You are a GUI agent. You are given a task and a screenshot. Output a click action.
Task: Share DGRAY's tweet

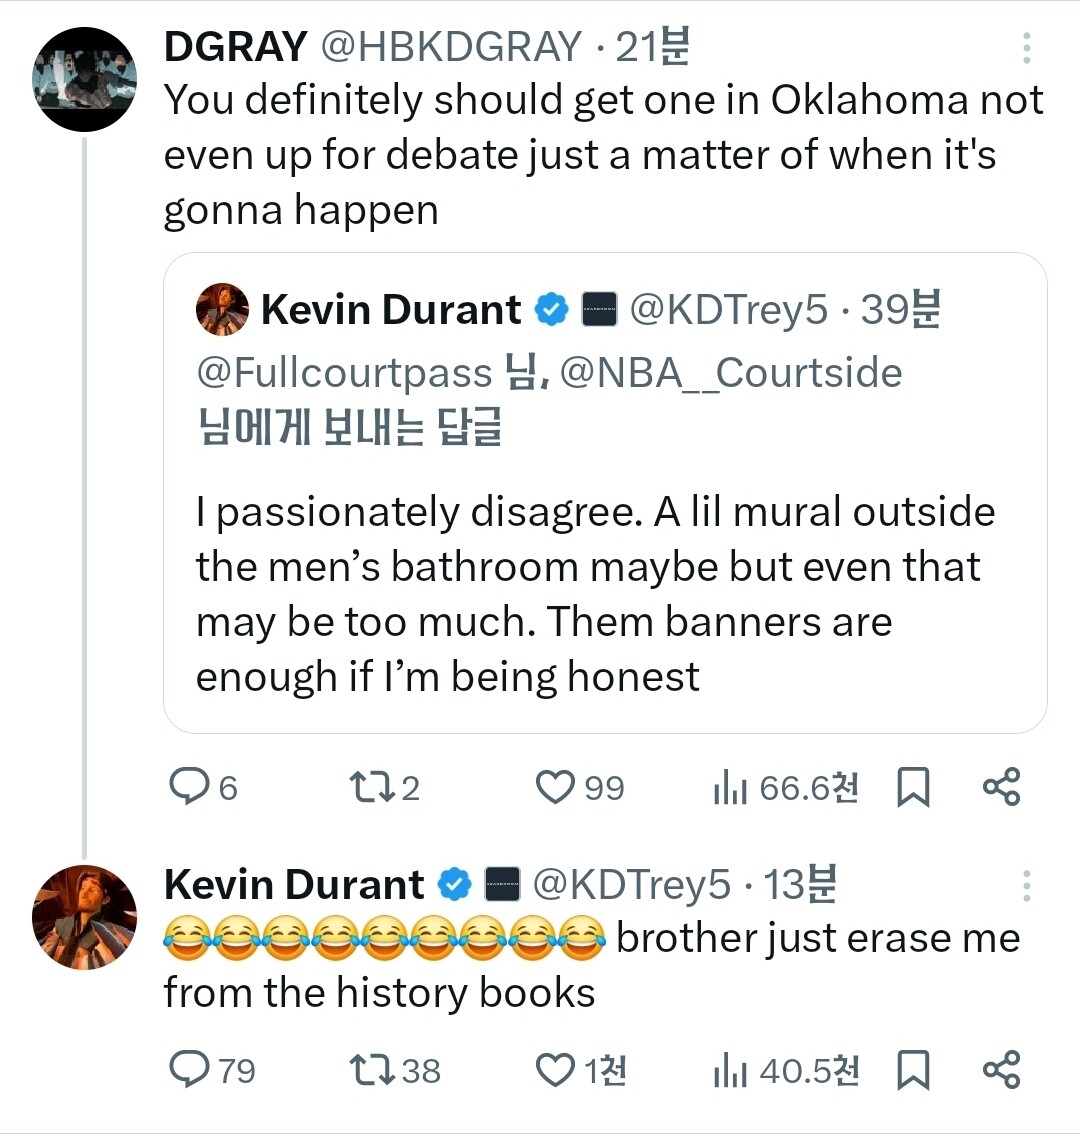point(1001,787)
